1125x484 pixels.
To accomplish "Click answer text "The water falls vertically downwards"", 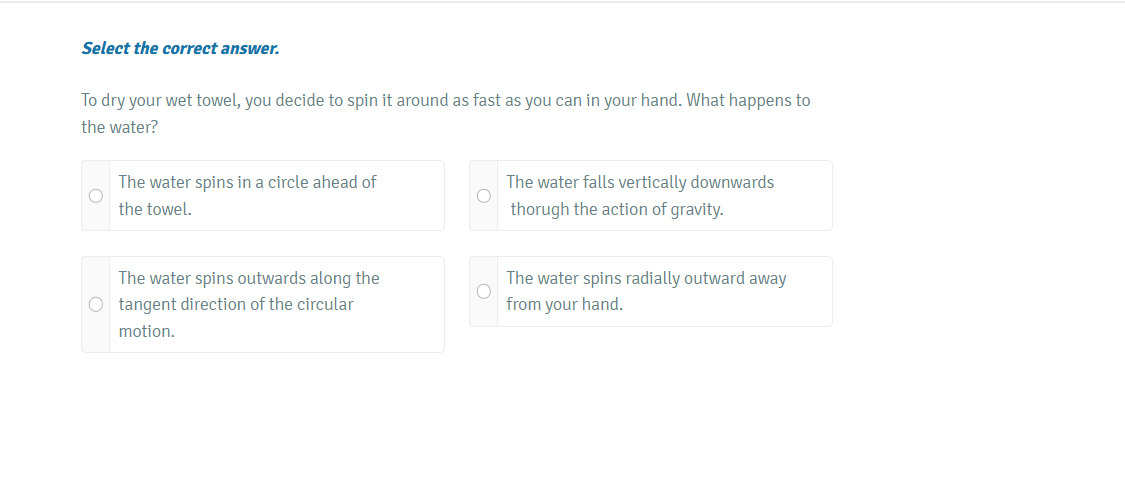I will [640, 182].
